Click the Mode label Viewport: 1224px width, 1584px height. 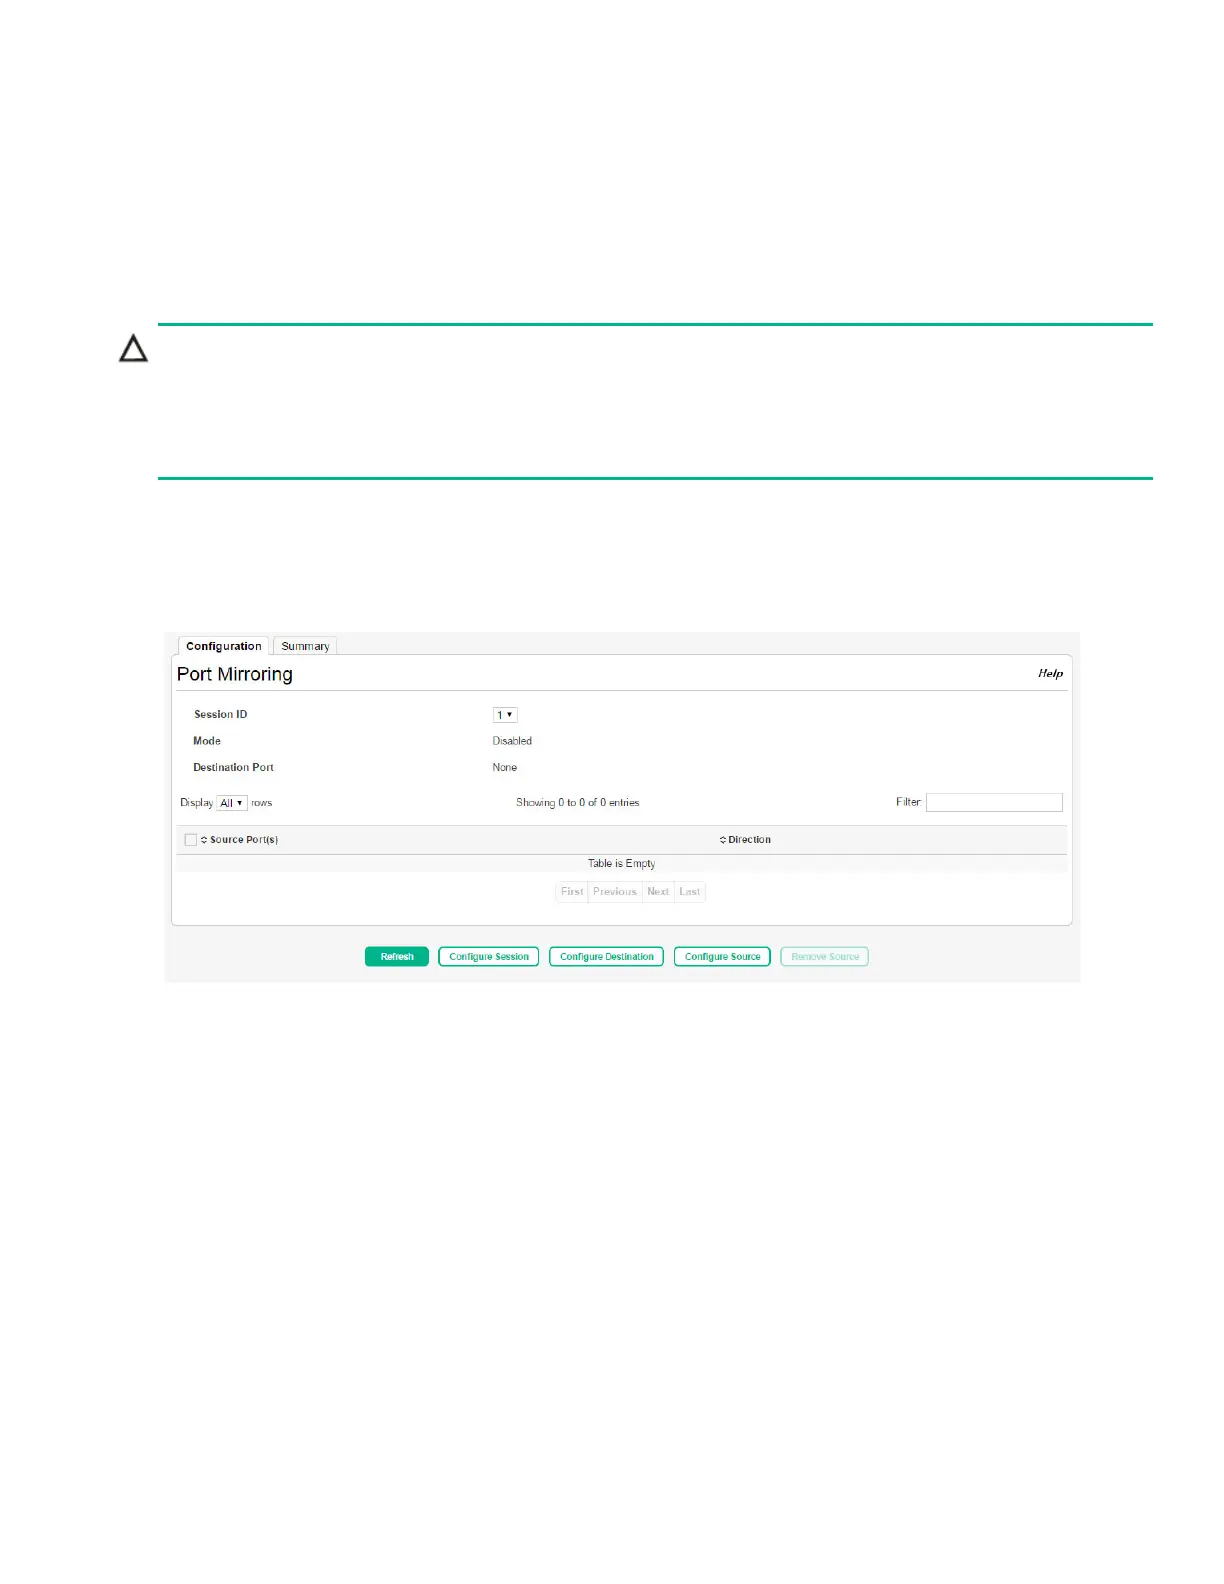[x=207, y=741]
